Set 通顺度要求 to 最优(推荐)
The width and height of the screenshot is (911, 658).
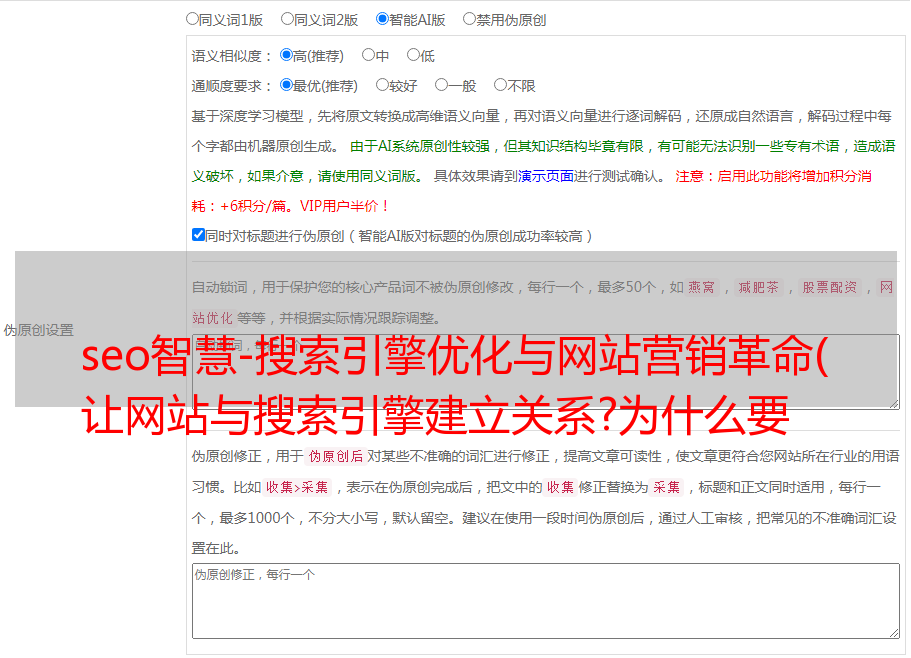pyautogui.click(x=286, y=85)
